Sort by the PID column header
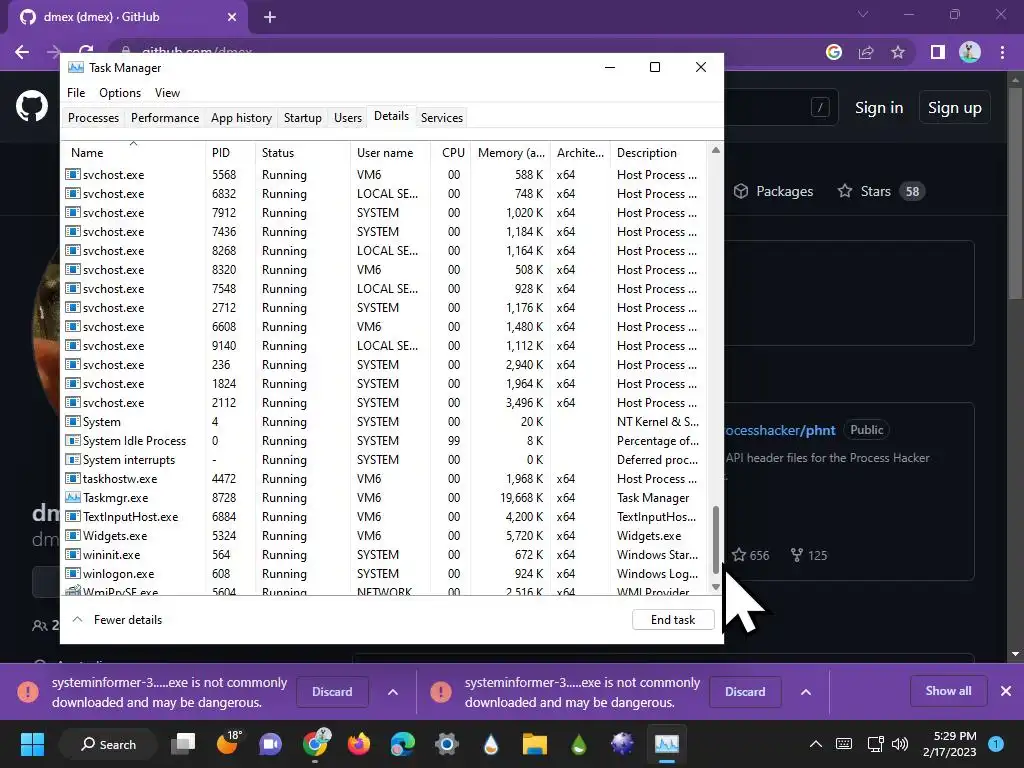The image size is (1024, 768). [x=230, y=152]
